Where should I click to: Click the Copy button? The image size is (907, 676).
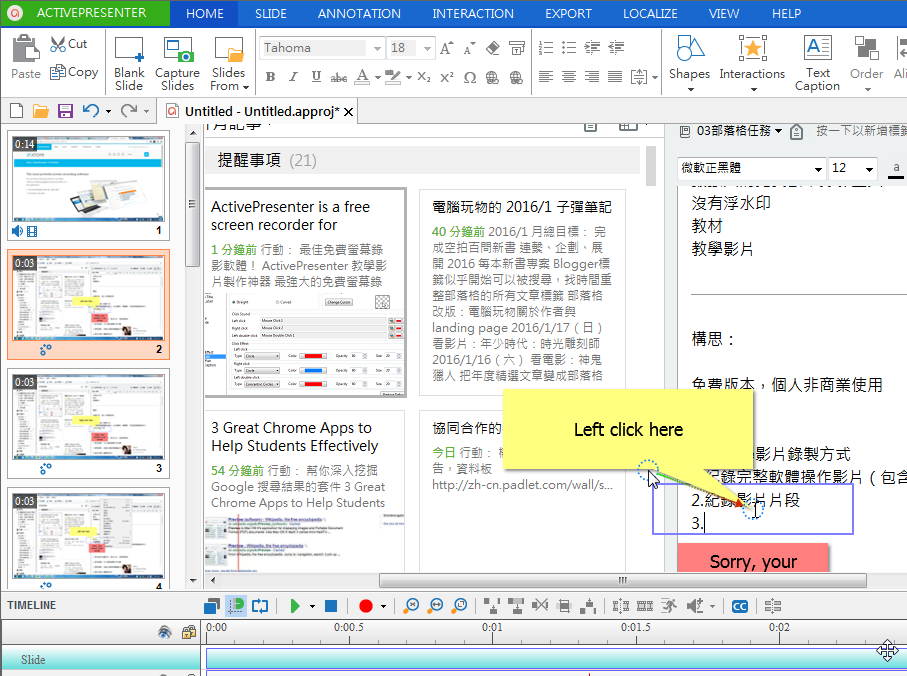74,72
